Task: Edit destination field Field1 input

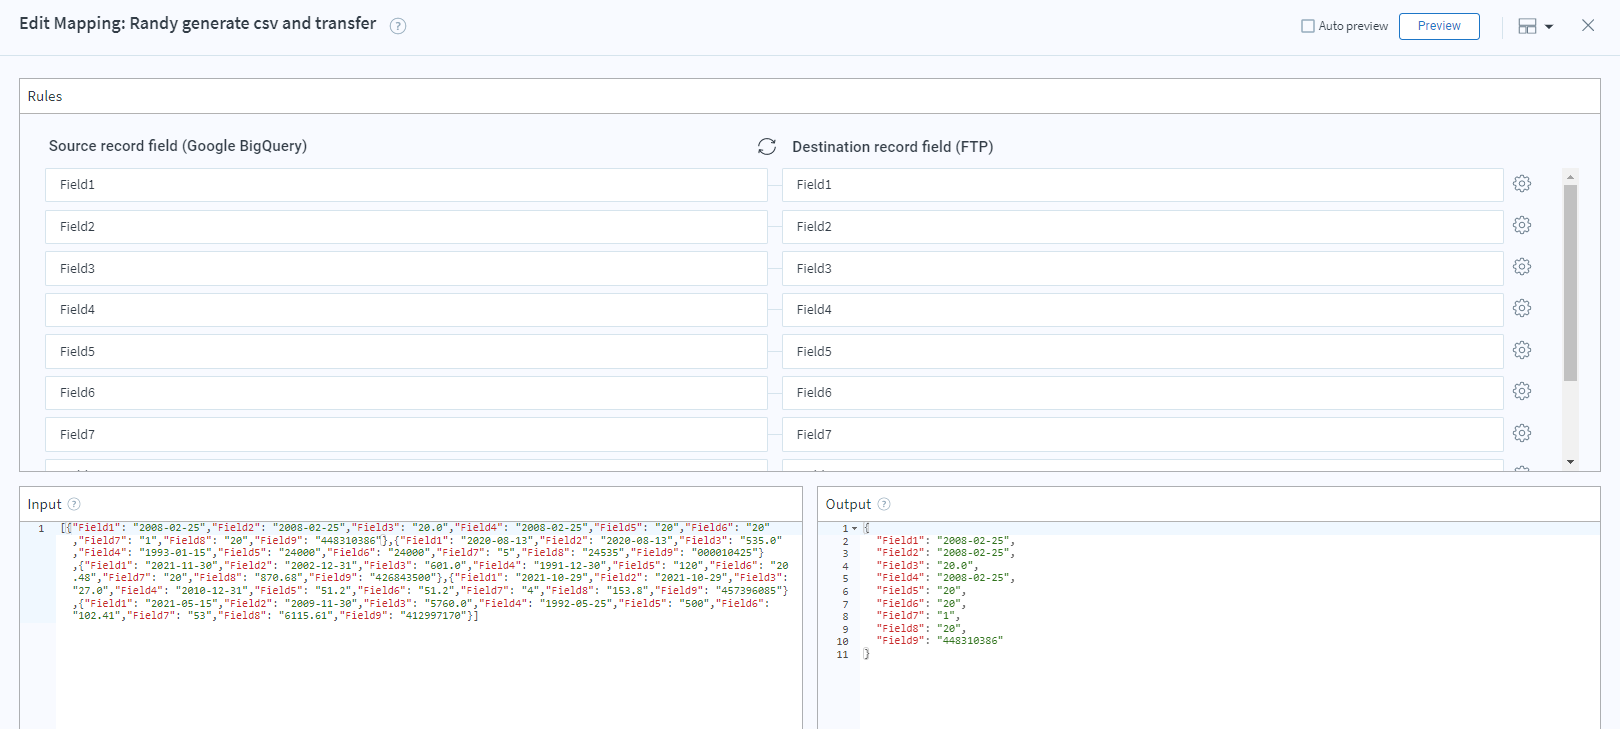Action: (x=1143, y=185)
